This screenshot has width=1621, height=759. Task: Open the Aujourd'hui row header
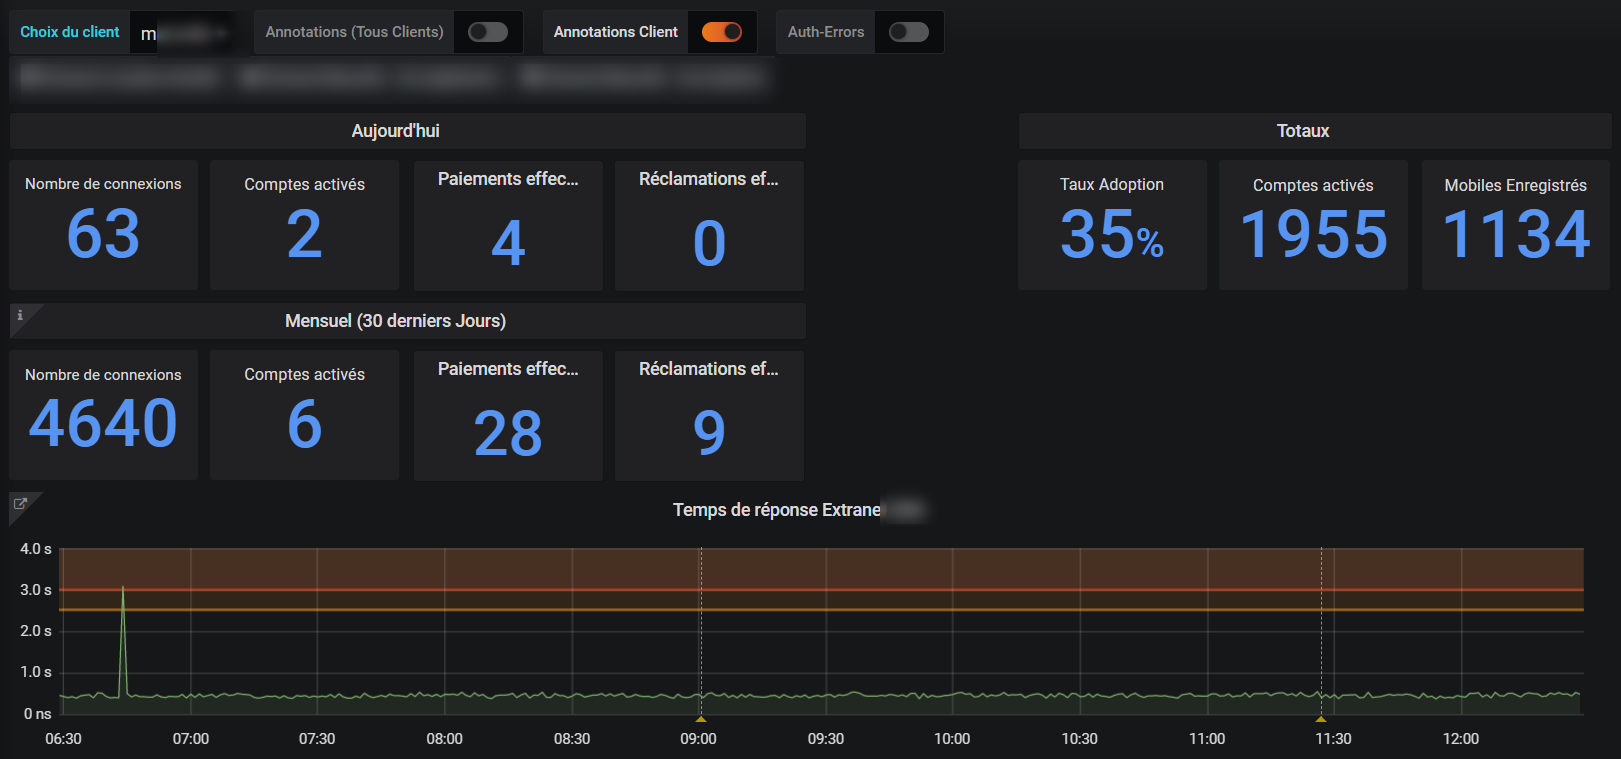408,131
